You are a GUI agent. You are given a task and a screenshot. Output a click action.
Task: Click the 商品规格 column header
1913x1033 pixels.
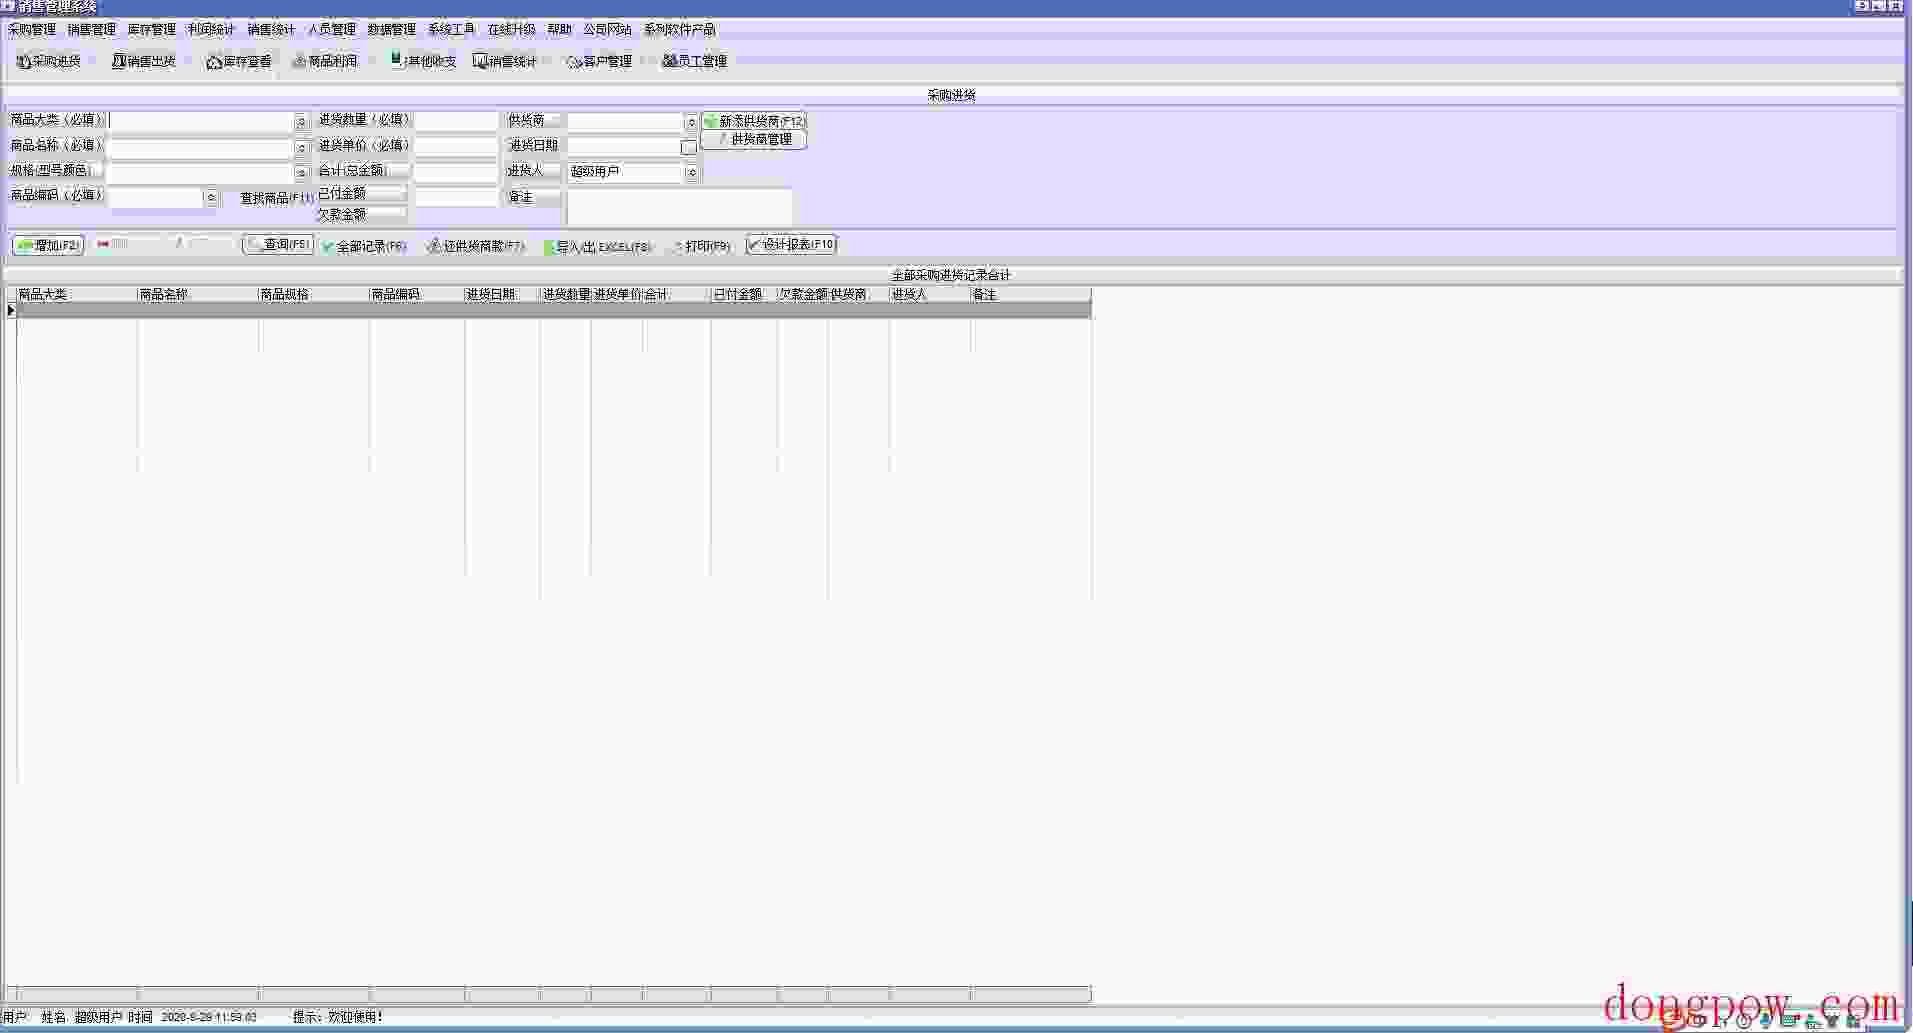pyautogui.click(x=314, y=295)
